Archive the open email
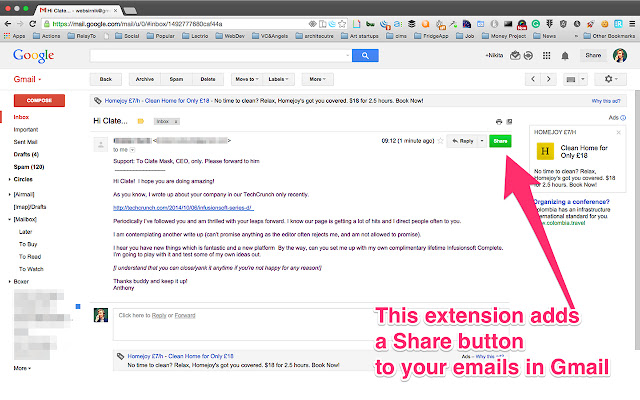The width and height of the screenshot is (640, 400). [x=145, y=79]
